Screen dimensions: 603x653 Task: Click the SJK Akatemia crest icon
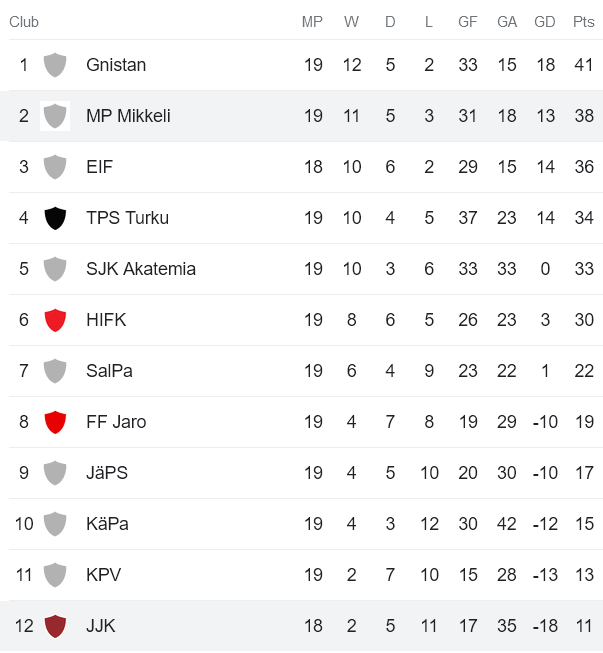pyautogui.click(x=55, y=269)
